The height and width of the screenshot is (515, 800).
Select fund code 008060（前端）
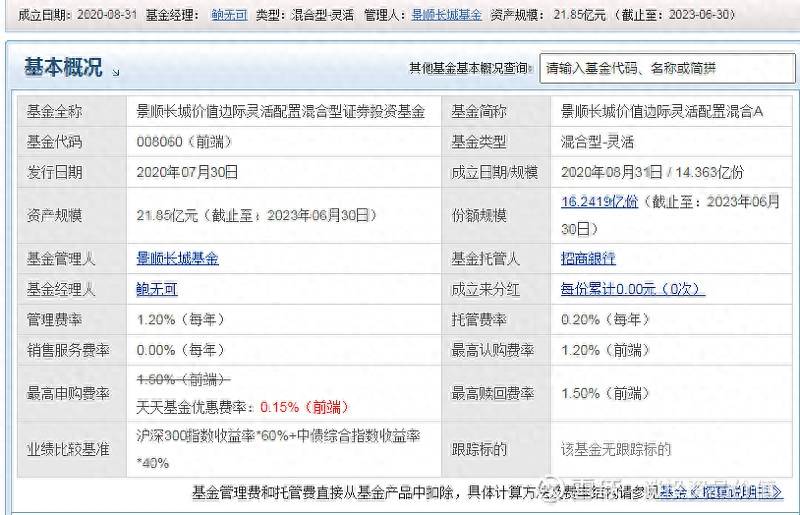(184, 141)
